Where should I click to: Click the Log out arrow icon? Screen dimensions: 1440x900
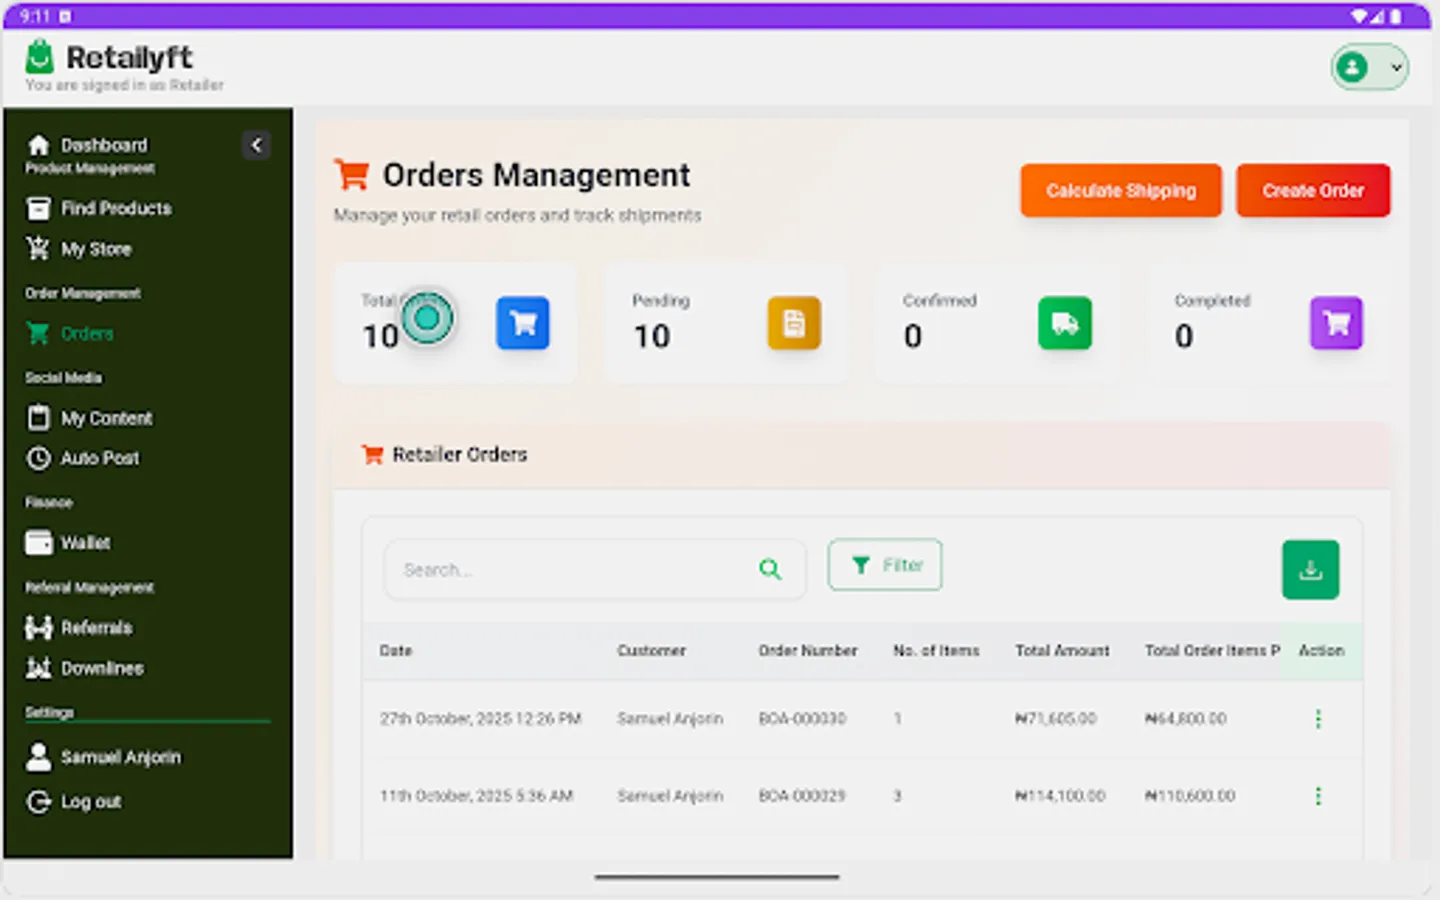click(x=38, y=802)
